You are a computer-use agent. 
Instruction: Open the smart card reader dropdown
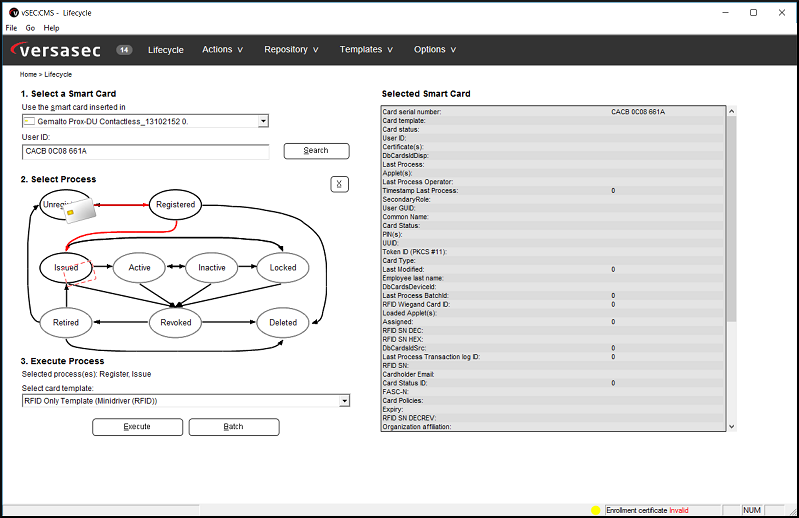[263, 121]
